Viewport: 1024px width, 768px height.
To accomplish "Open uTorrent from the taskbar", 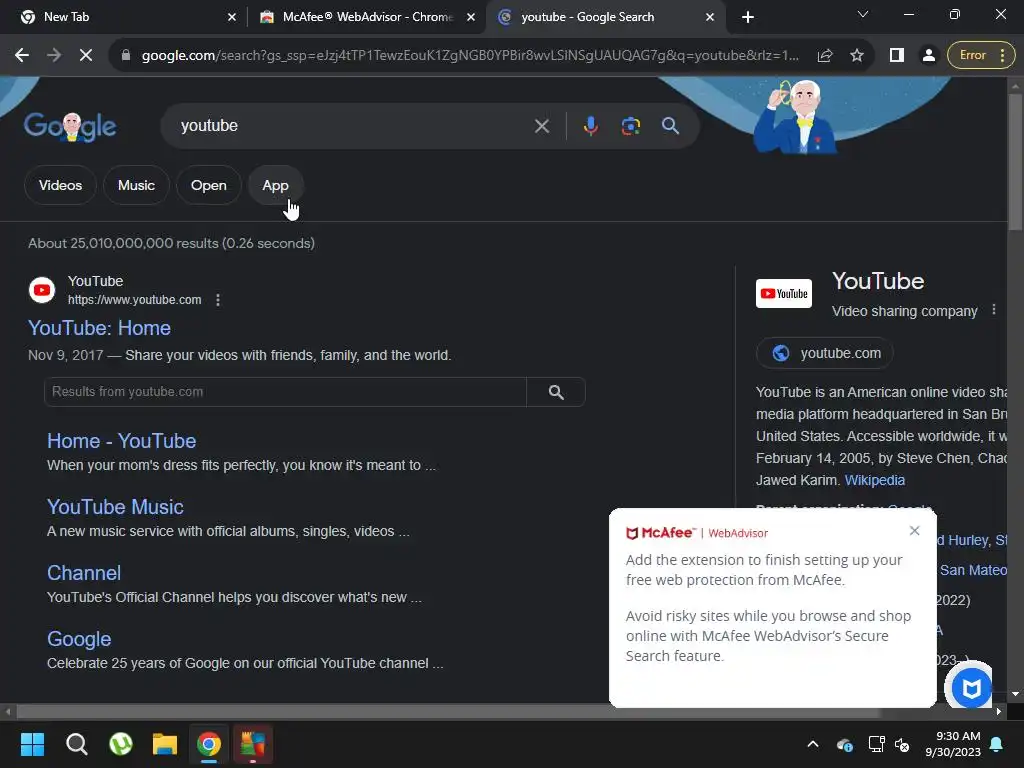I will (121, 744).
